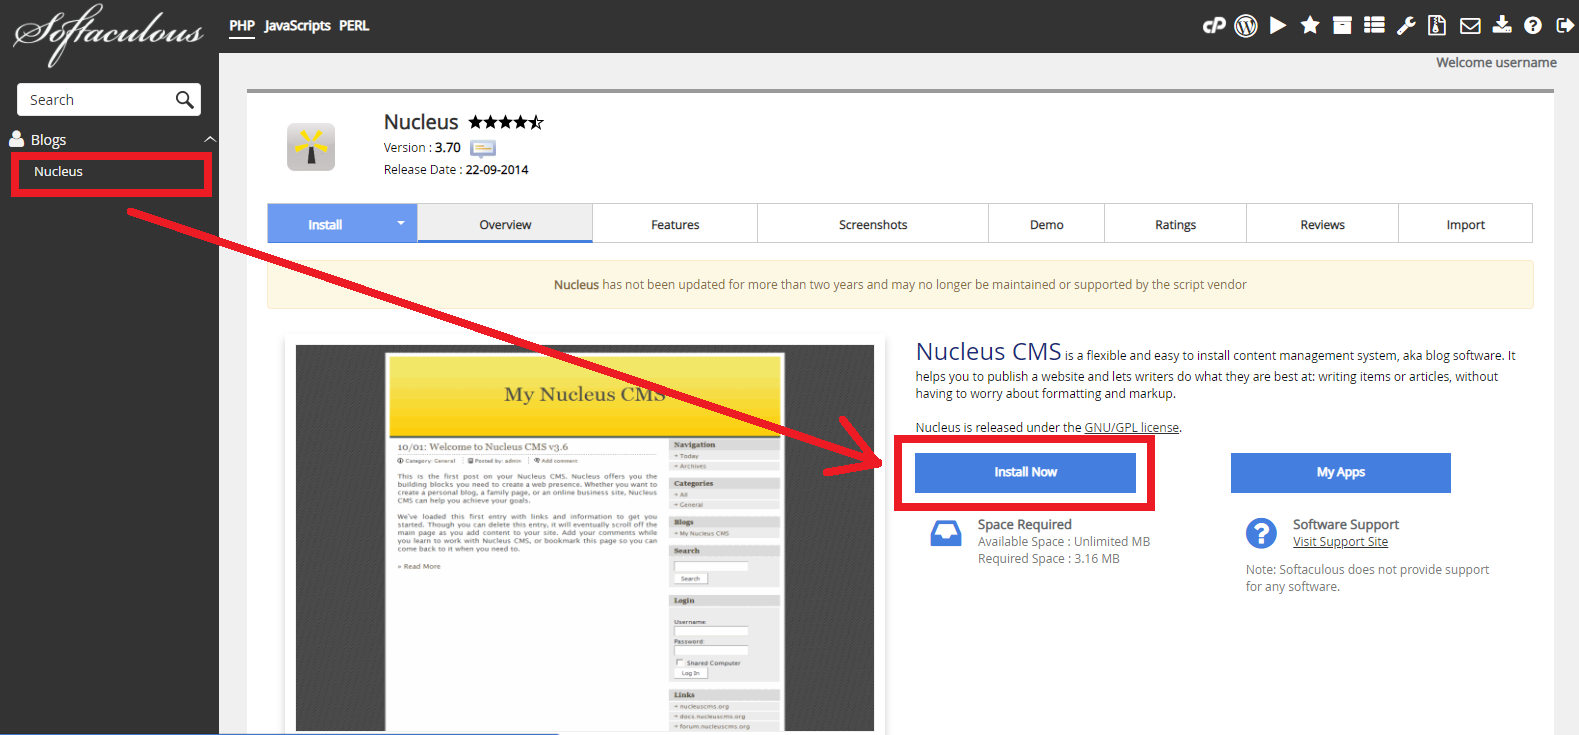Select the JavaScripts menu
Screen dimensions: 1579x735
(297, 26)
